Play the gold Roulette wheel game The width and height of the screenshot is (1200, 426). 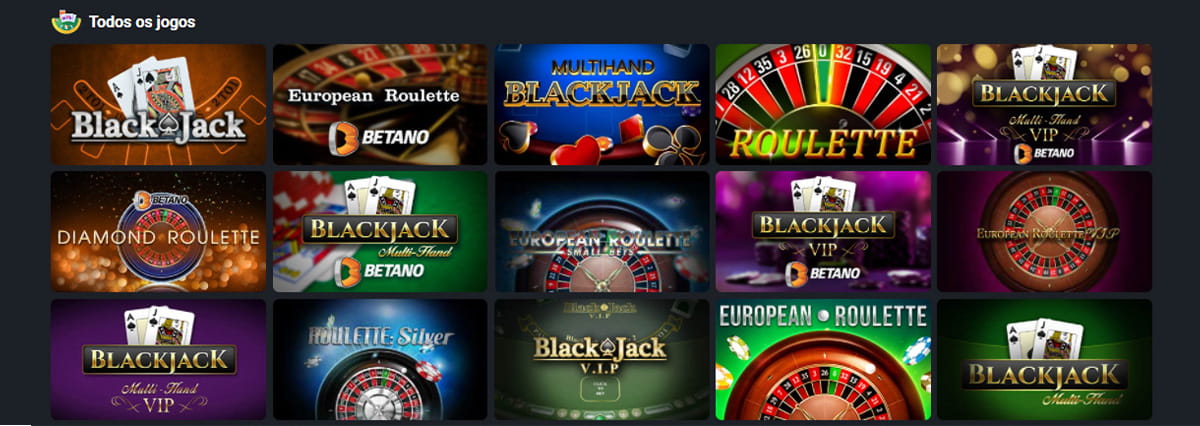[x=823, y=104]
